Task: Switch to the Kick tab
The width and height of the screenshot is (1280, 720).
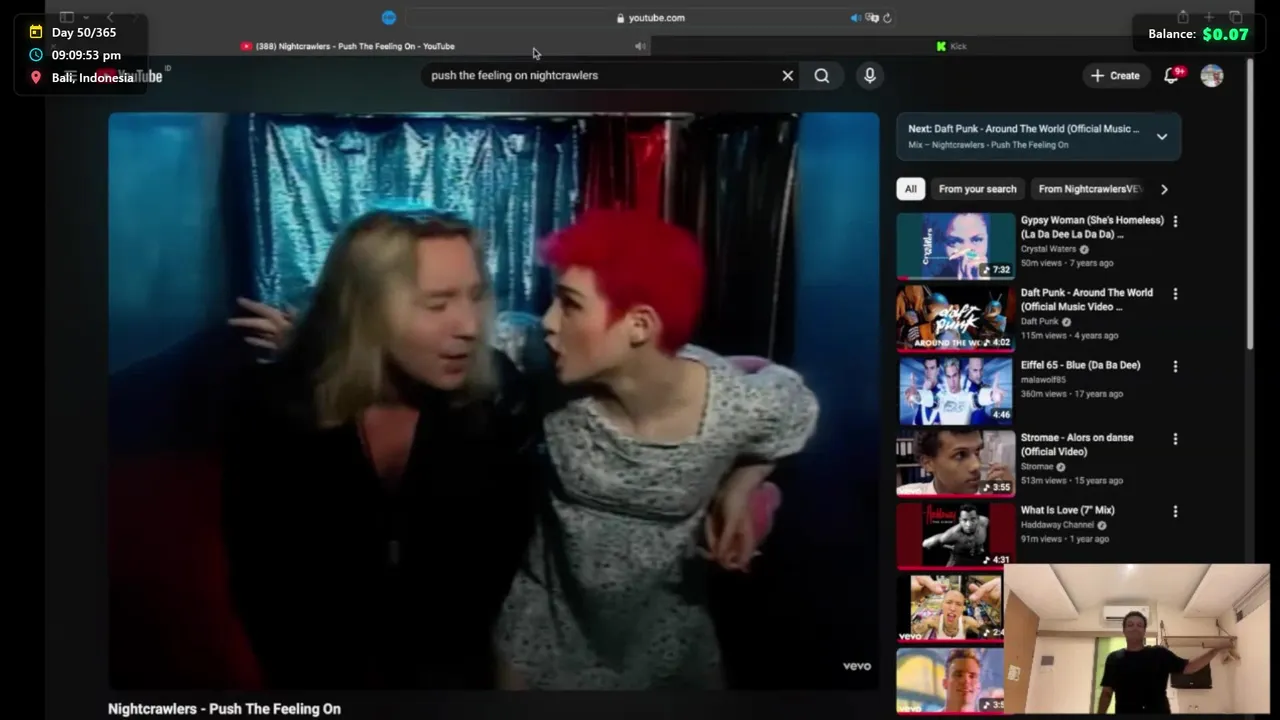Action: 951,46
